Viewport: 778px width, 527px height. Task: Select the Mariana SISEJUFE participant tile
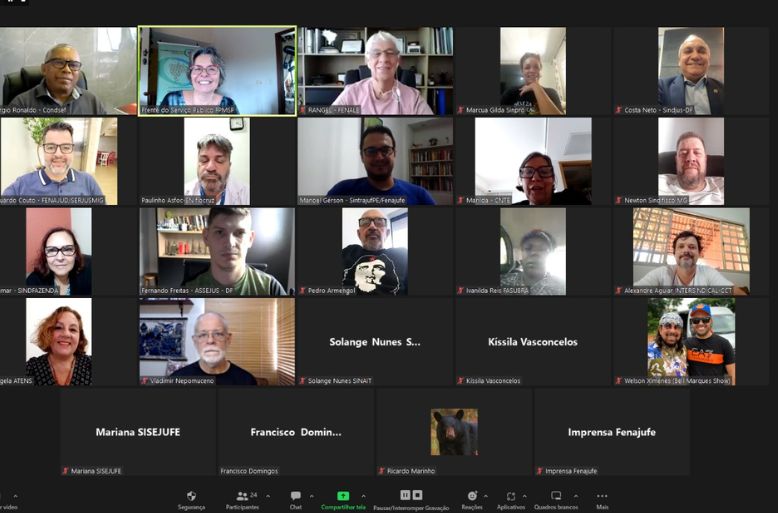pos(138,432)
